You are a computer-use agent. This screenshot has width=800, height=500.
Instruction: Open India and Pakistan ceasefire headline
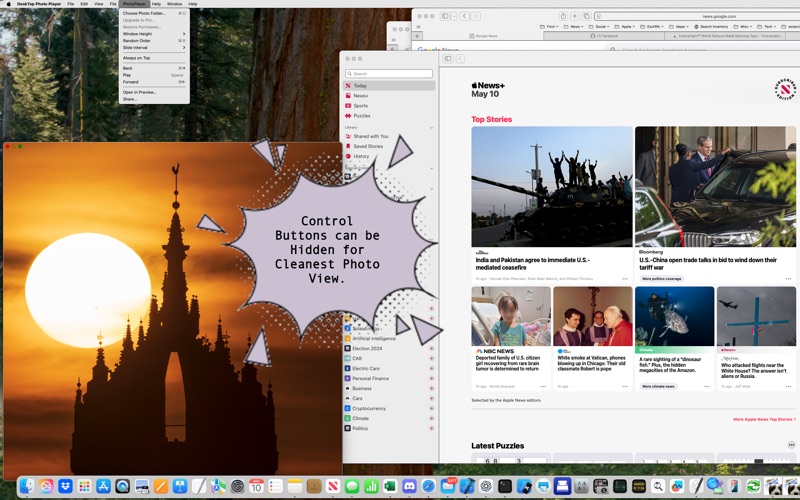coord(533,263)
